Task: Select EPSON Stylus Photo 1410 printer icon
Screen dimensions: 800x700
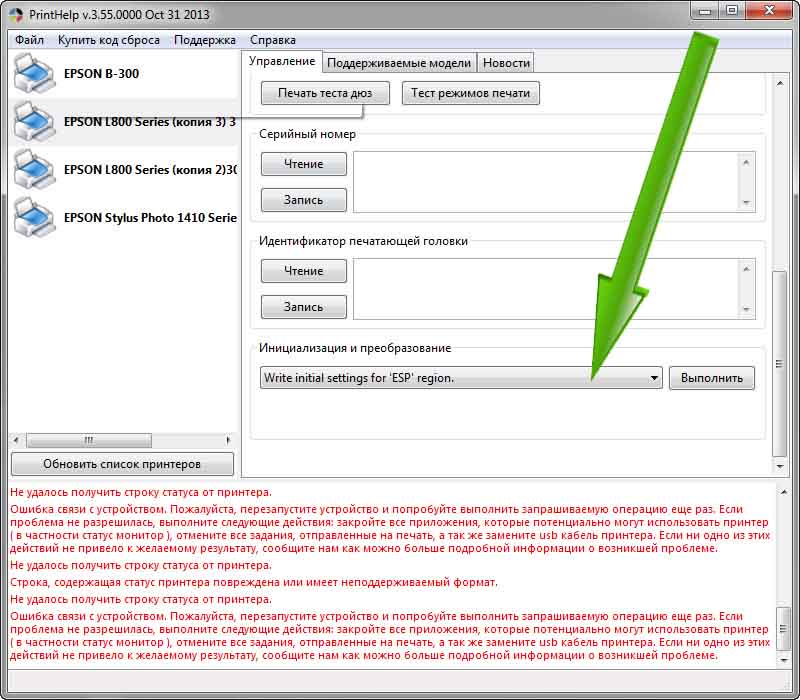Action: (34, 217)
